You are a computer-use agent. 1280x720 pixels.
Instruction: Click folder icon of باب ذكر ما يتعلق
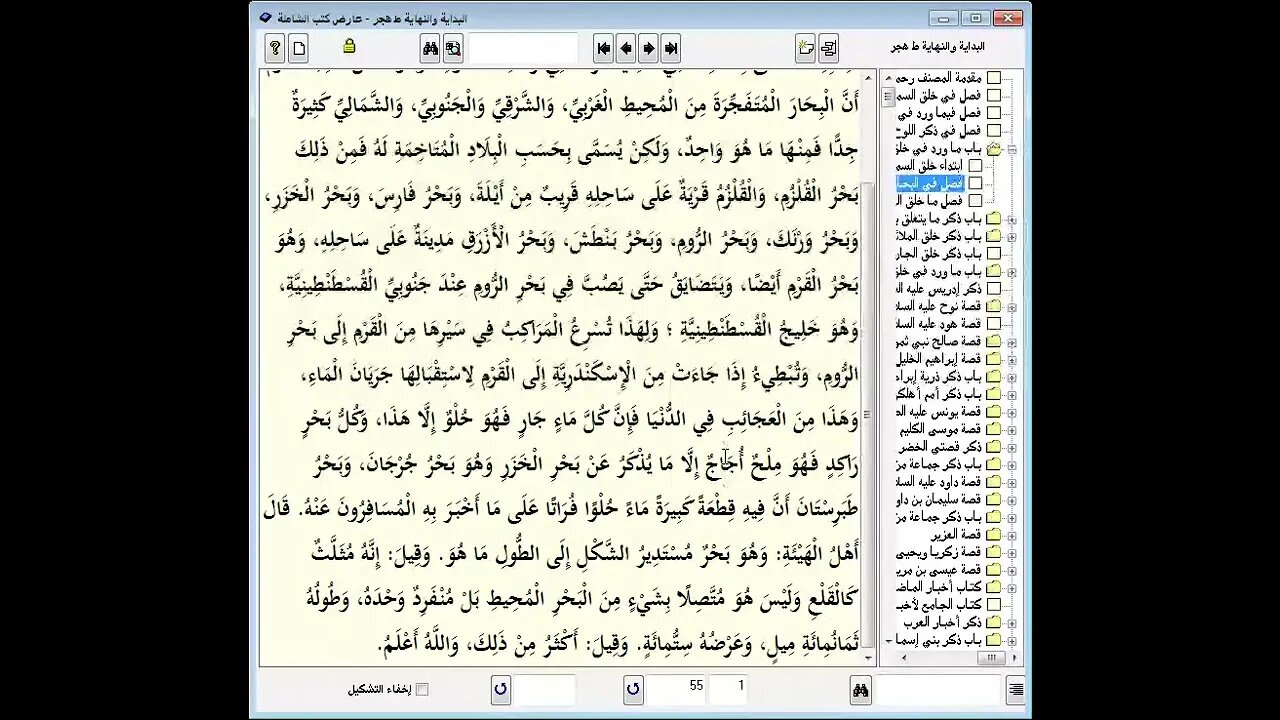[x=994, y=218]
